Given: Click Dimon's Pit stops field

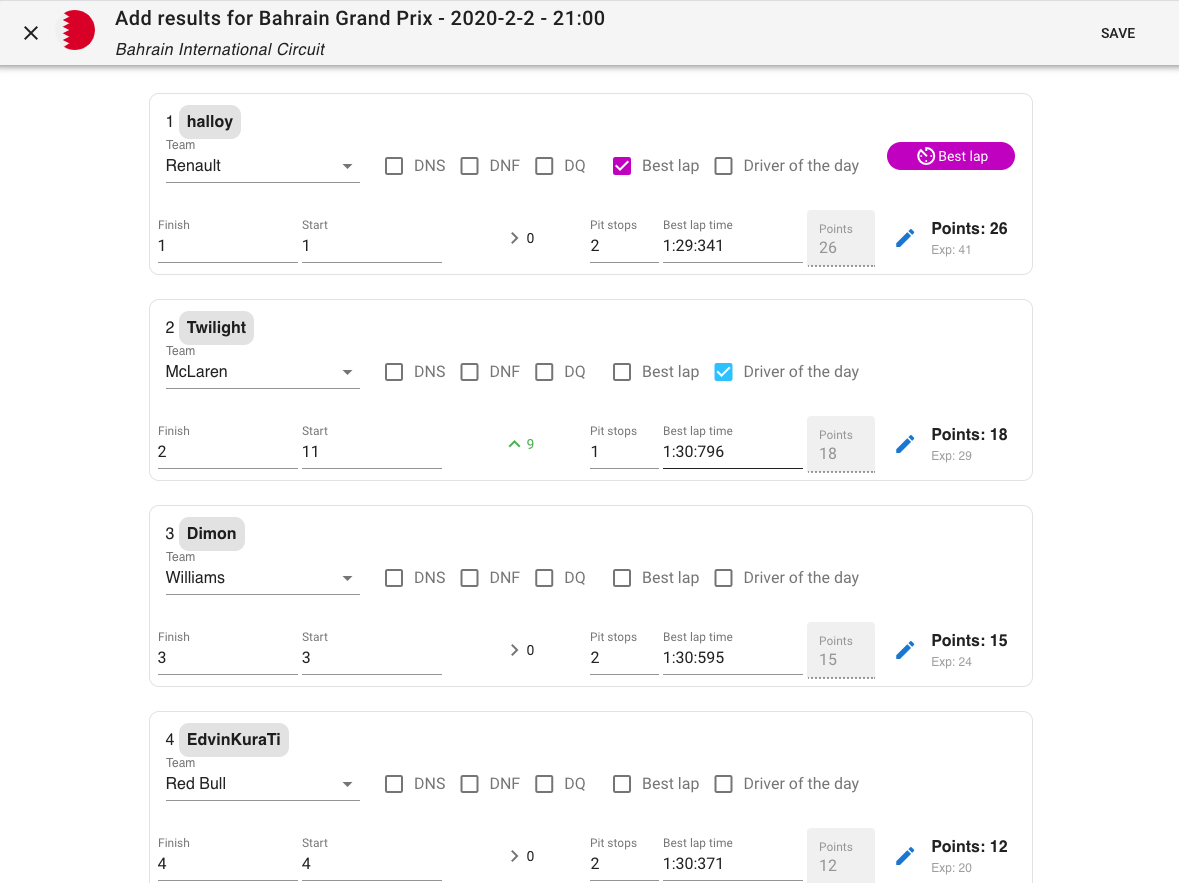Looking at the screenshot, I should pyautogui.click(x=623, y=658).
